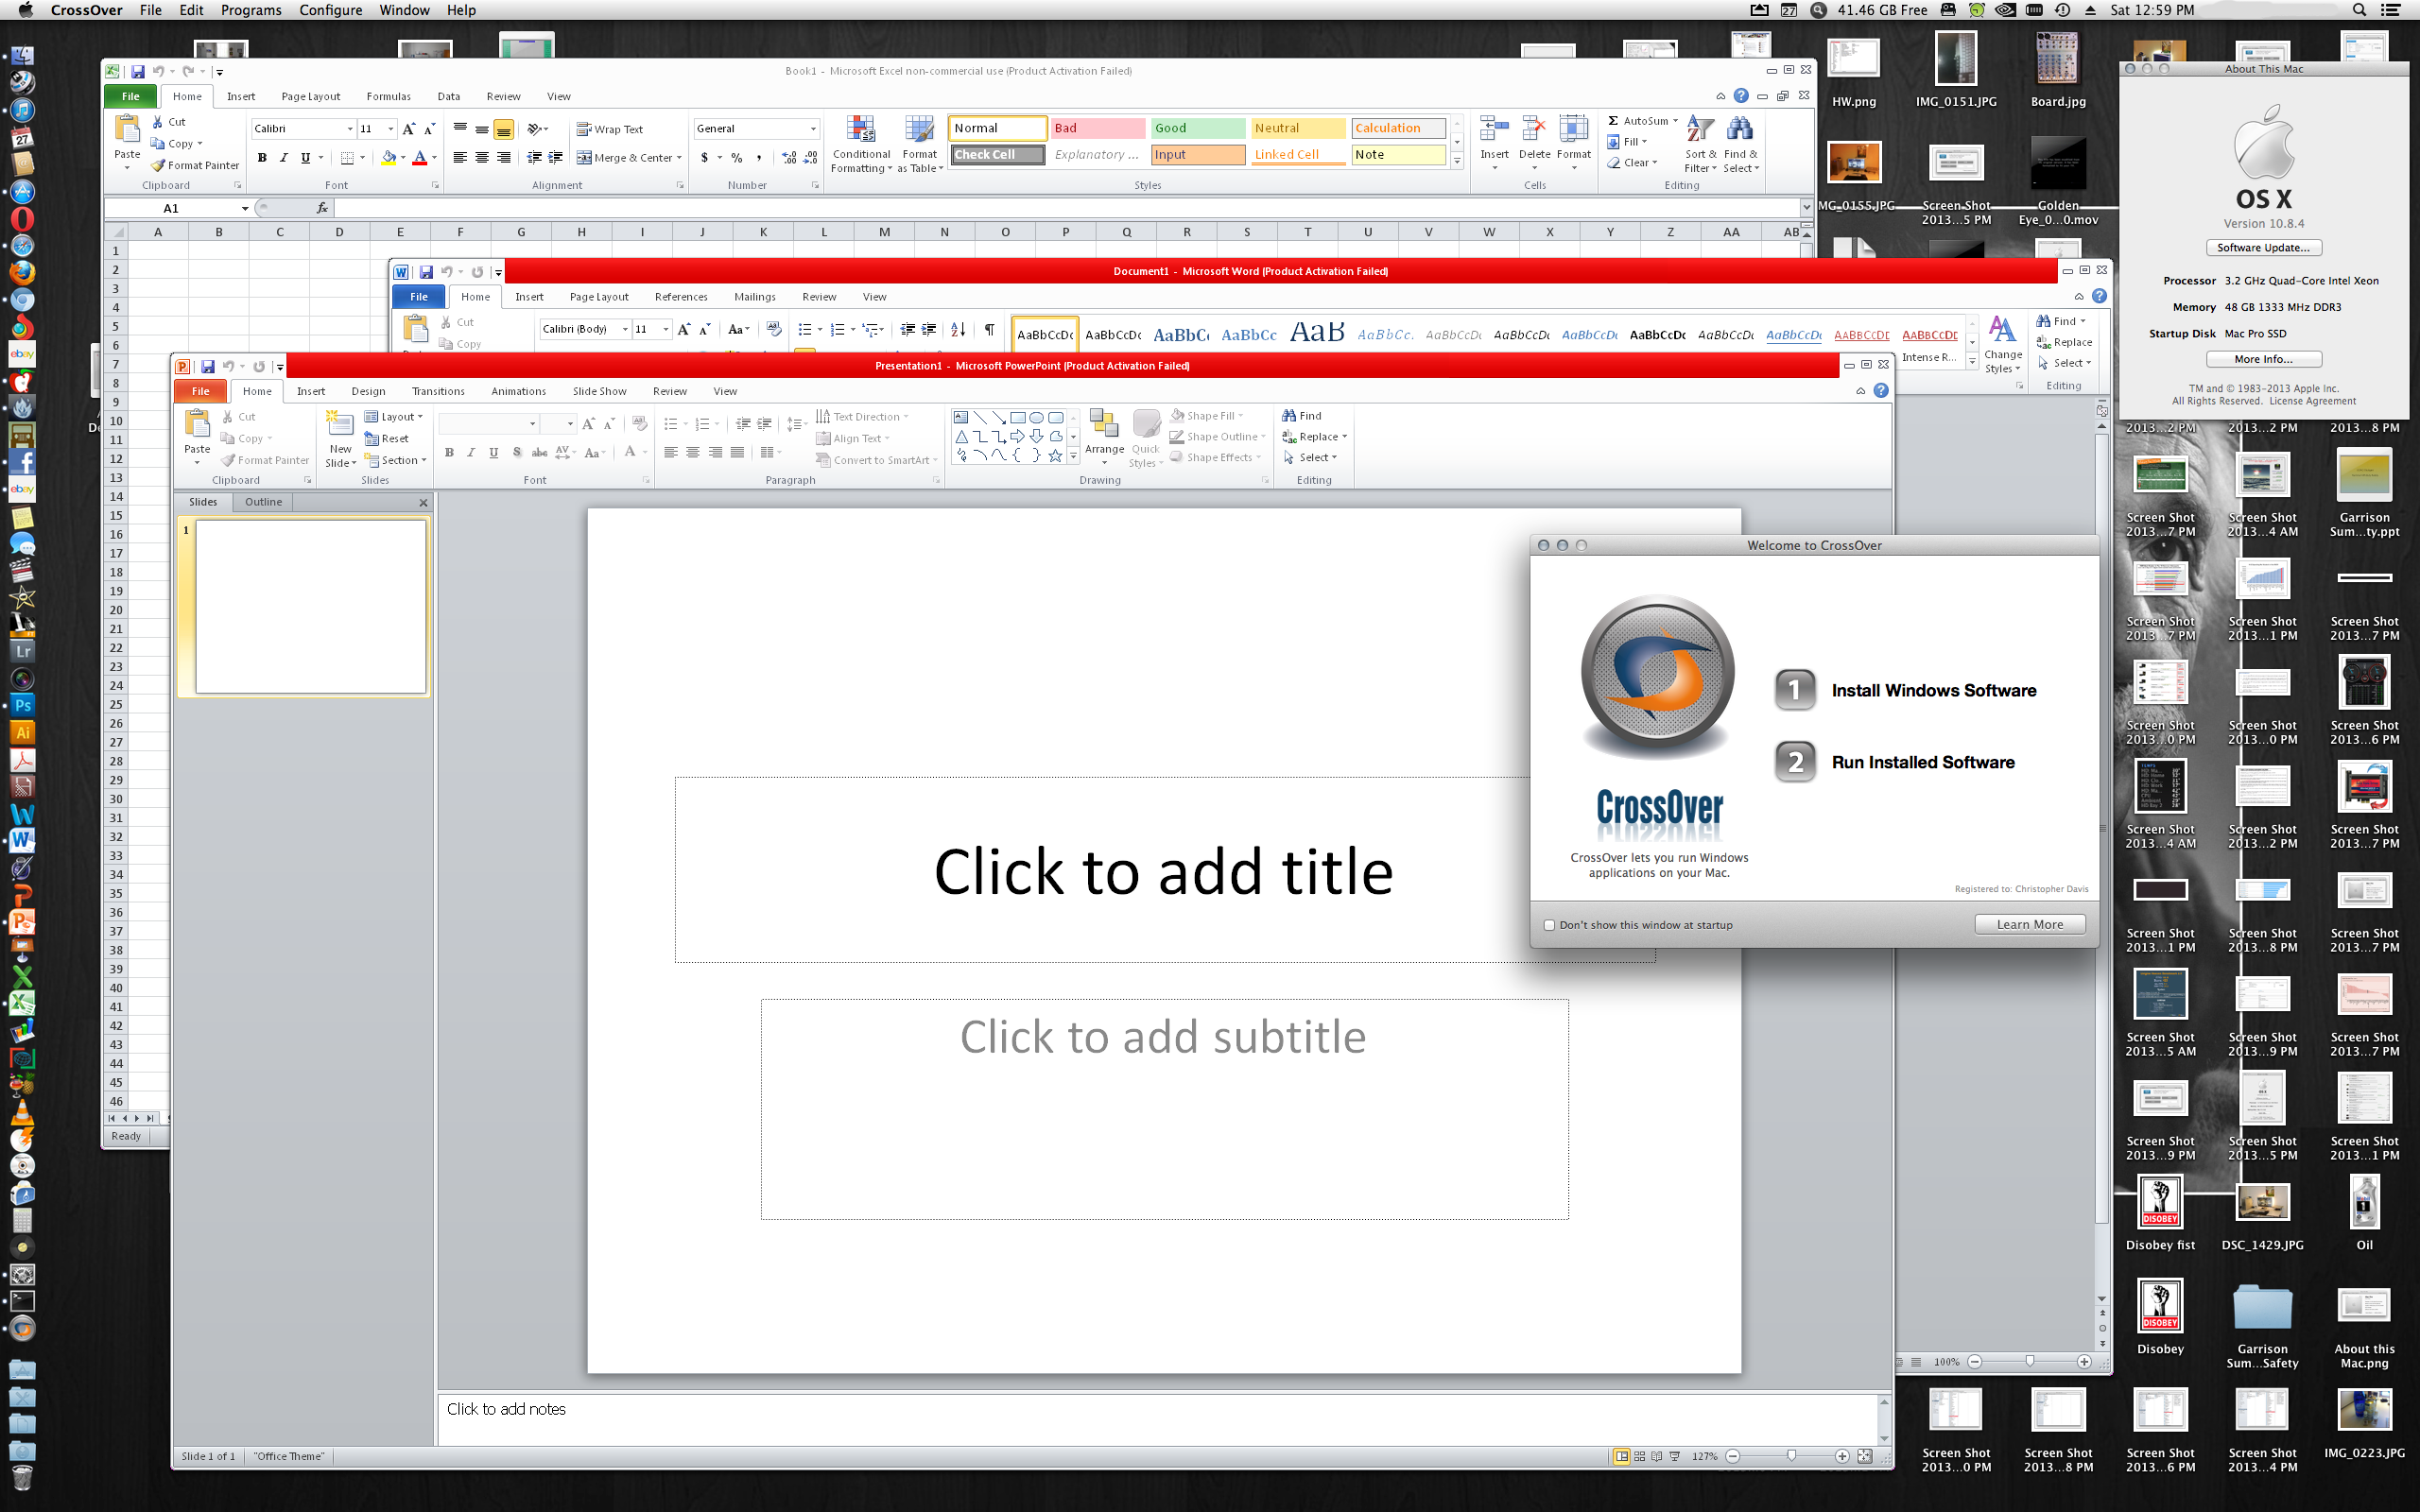The width and height of the screenshot is (2420, 1512).
Task: Click Learn More button
Action: (x=2029, y=924)
